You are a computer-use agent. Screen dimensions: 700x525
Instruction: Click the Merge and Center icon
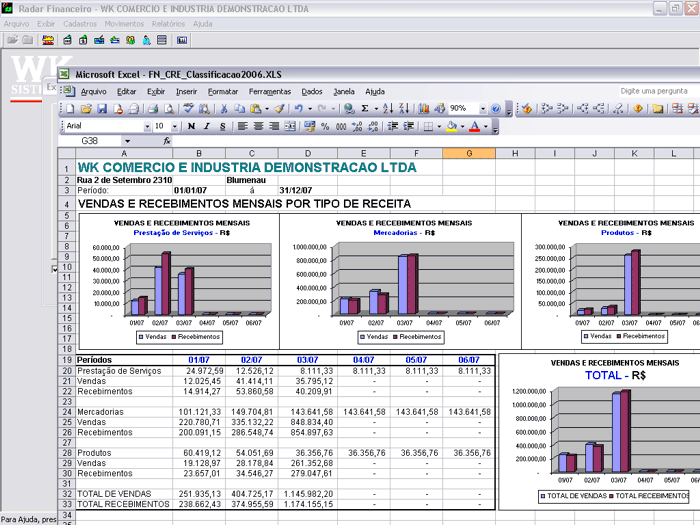click(x=291, y=127)
